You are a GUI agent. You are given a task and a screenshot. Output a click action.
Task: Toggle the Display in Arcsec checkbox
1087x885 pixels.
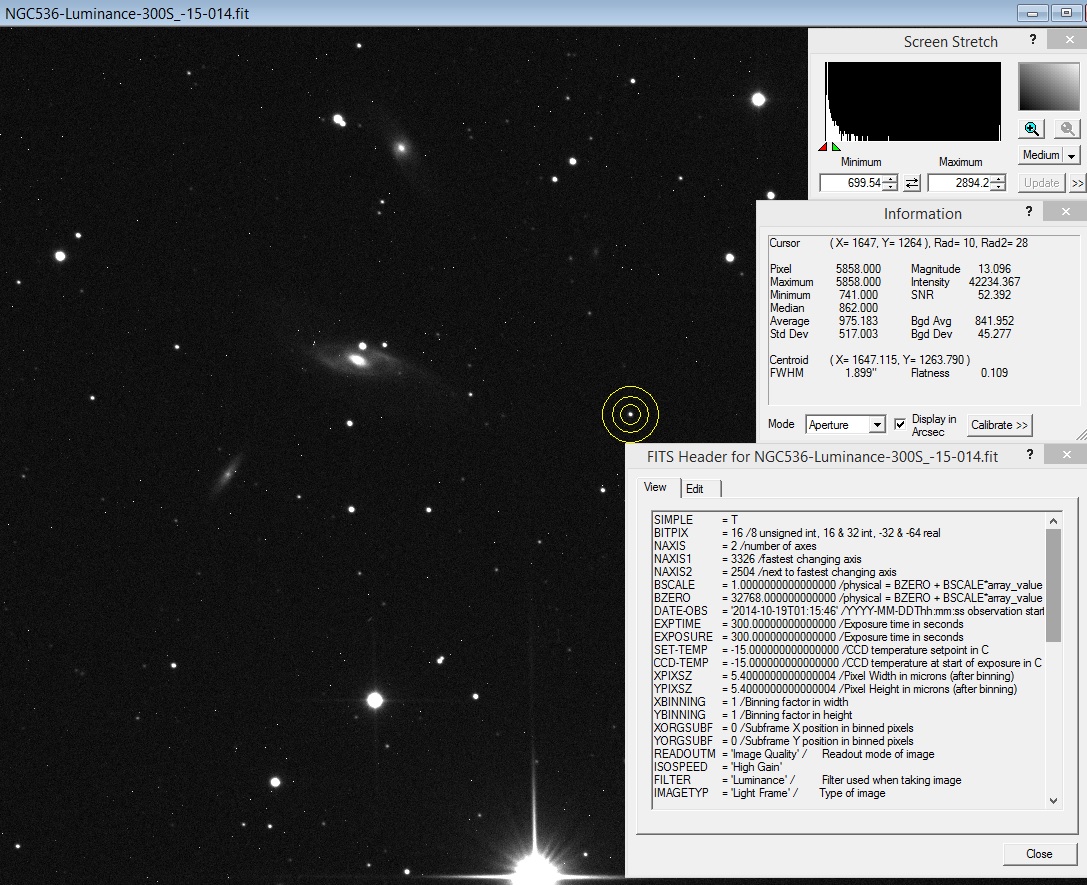coord(899,423)
